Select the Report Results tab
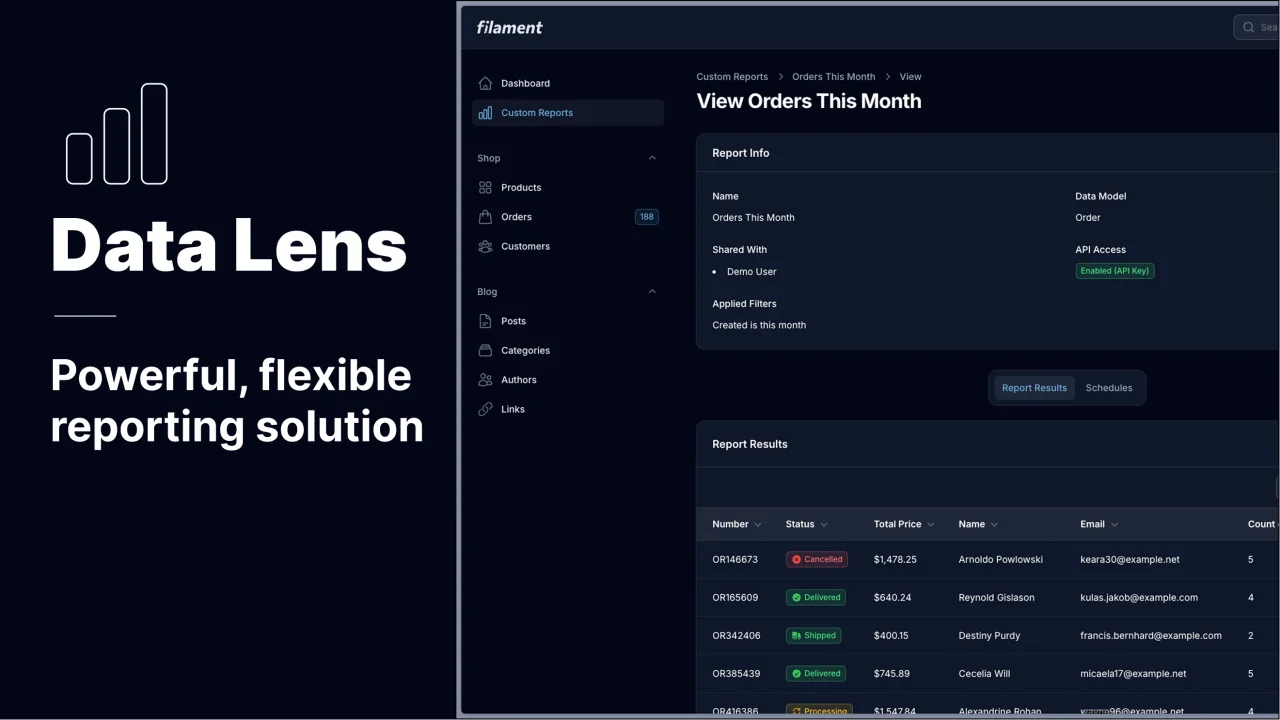Image resolution: width=1280 pixels, height=720 pixels. pos(1034,388)
